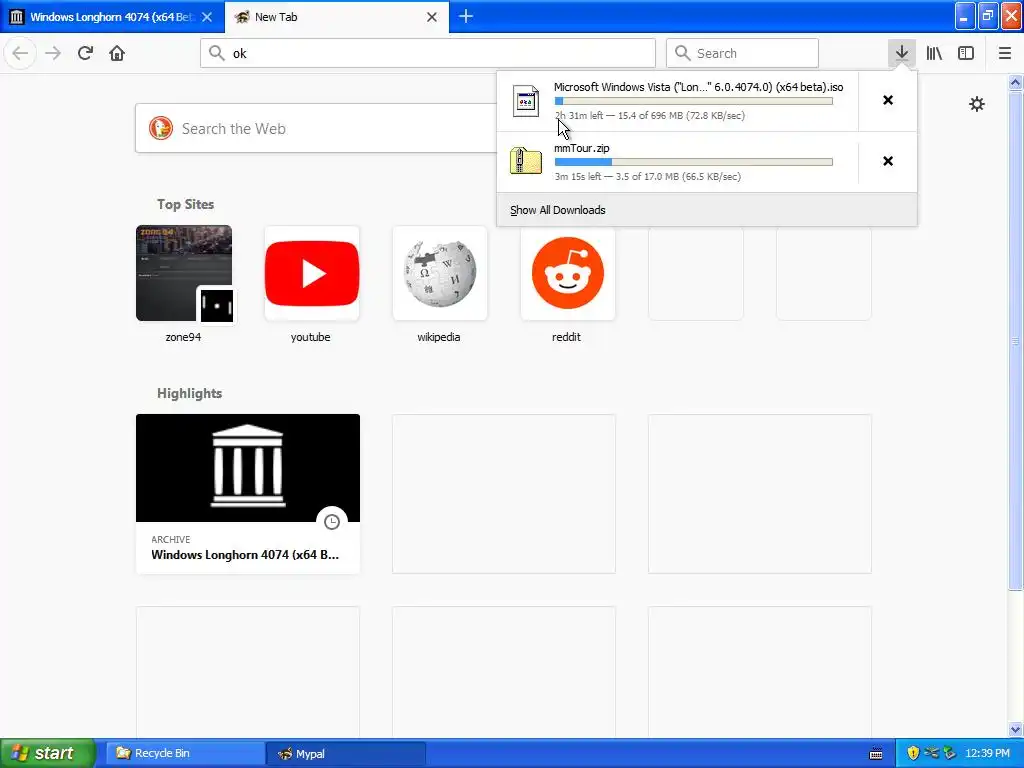Click the network connection tray icon
Image resolution: width=1024 pixels, height=768 pixels.
931,753
